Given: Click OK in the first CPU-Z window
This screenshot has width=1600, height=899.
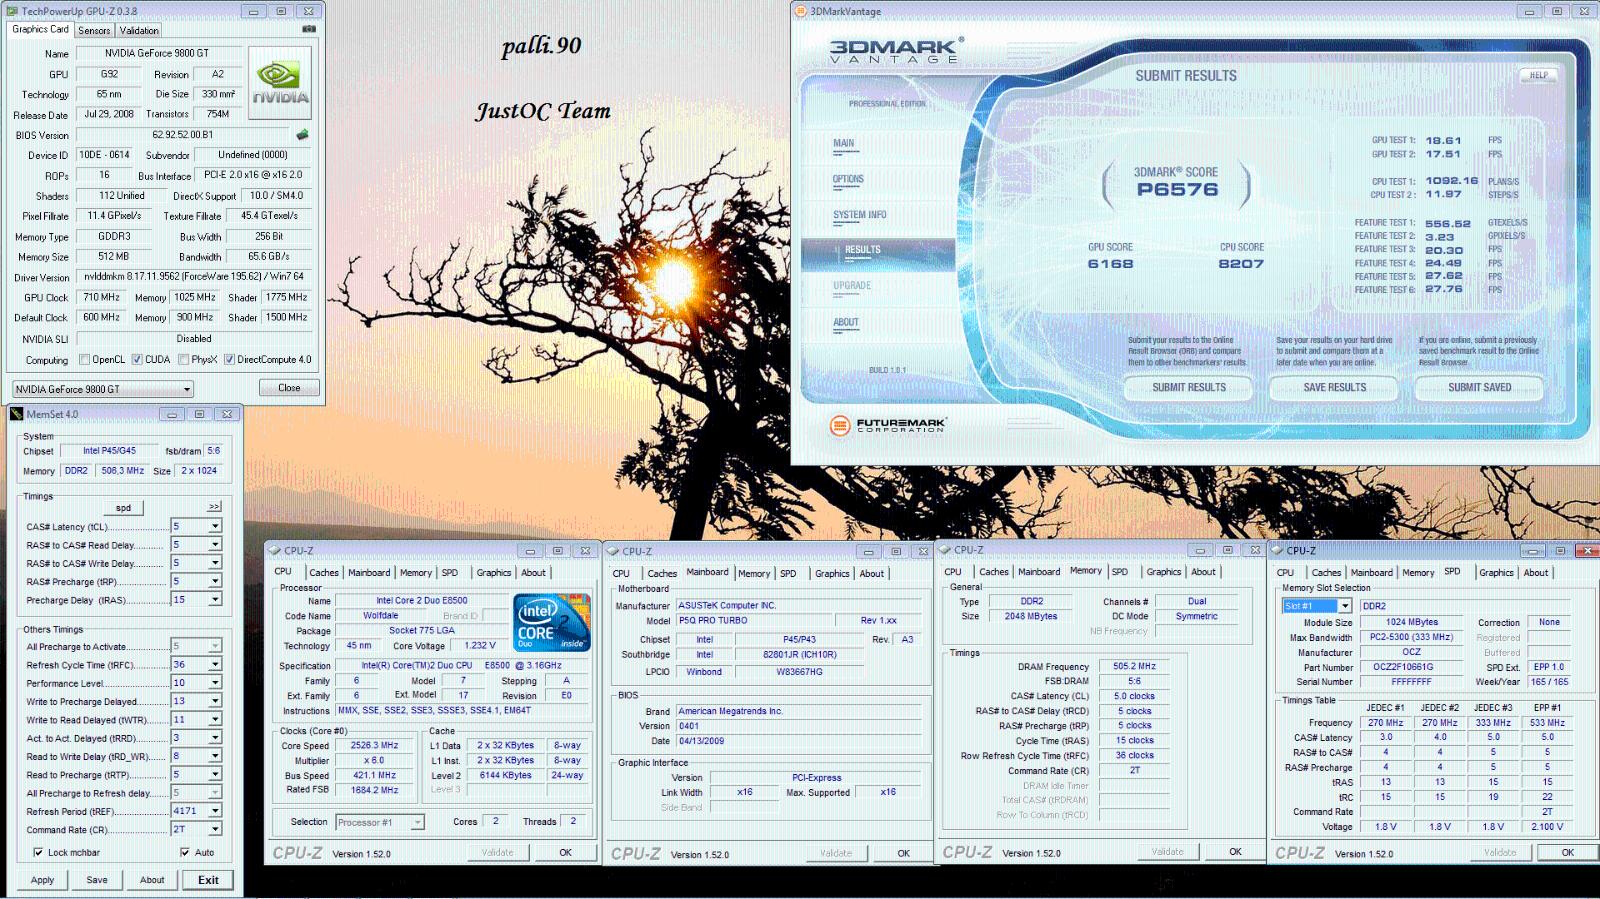Looking at the screenshot, I should coord(566,853).
